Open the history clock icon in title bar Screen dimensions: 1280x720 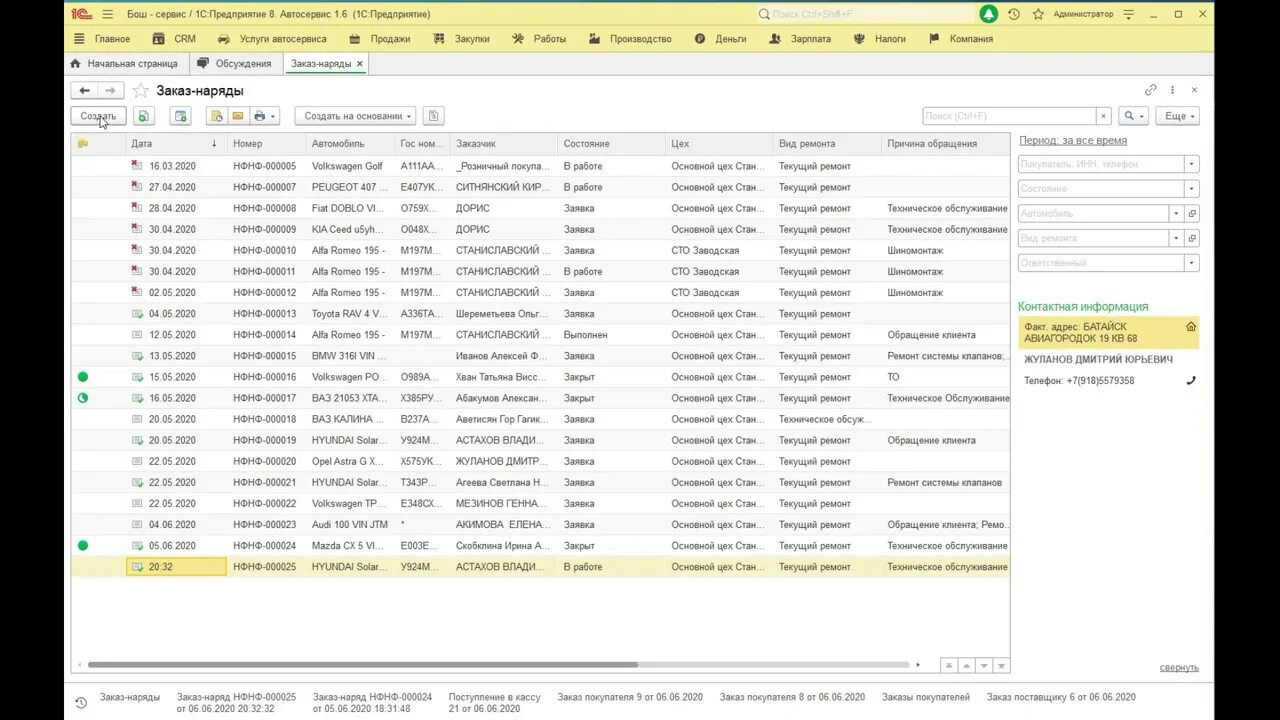(x=1014, y=14)
